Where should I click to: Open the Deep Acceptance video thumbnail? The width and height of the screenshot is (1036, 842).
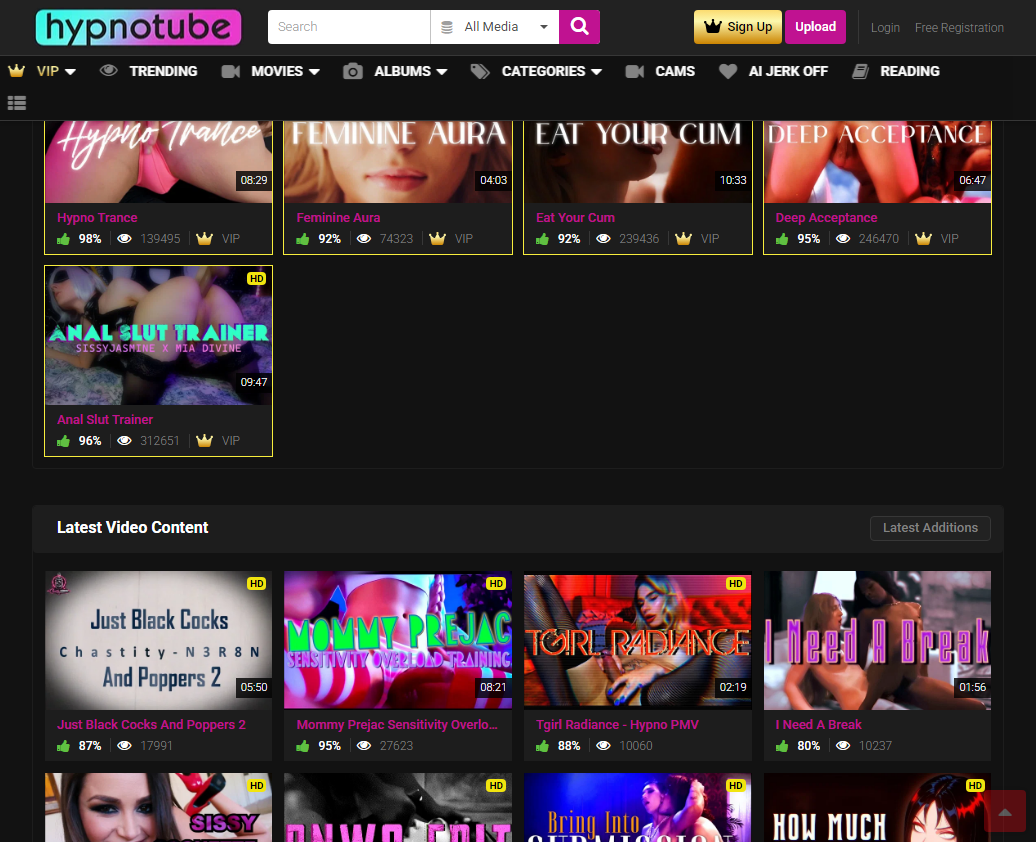click(x=877, y=161)
